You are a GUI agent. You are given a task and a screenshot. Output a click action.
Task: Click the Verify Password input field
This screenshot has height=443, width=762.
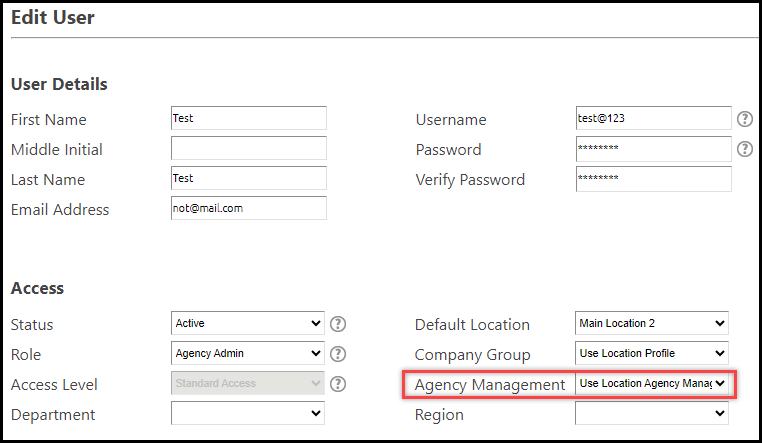tap(654, 179)
